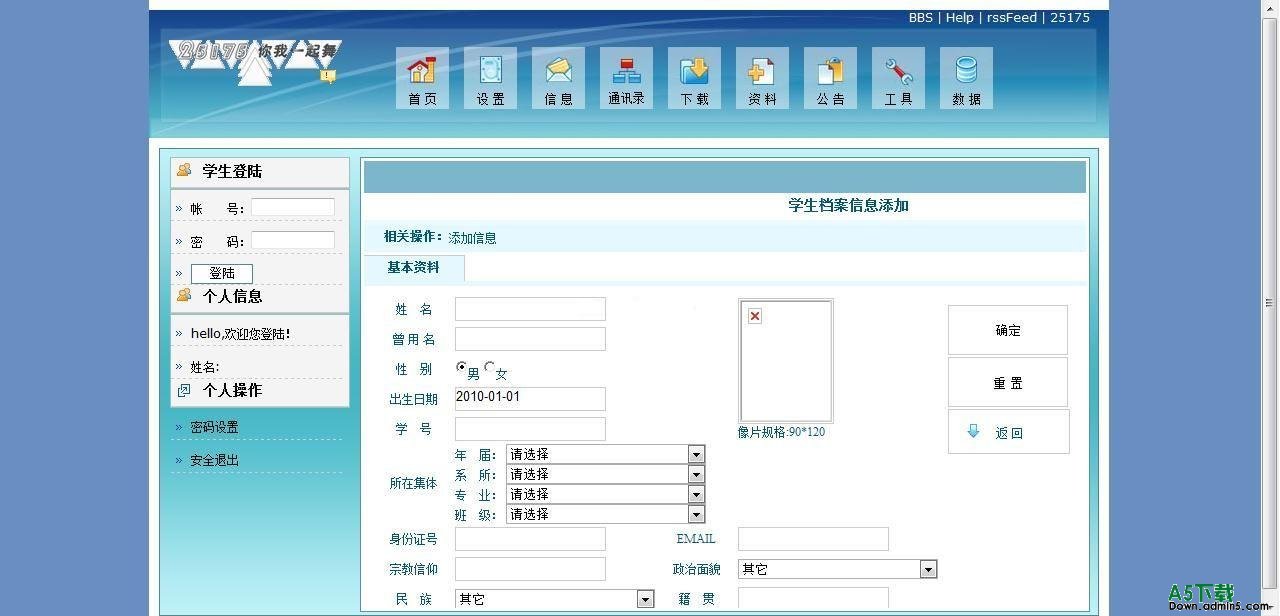1280x616 pixels.
Task: Switch to the 基本资料 tab
Action: pos(413,268)
